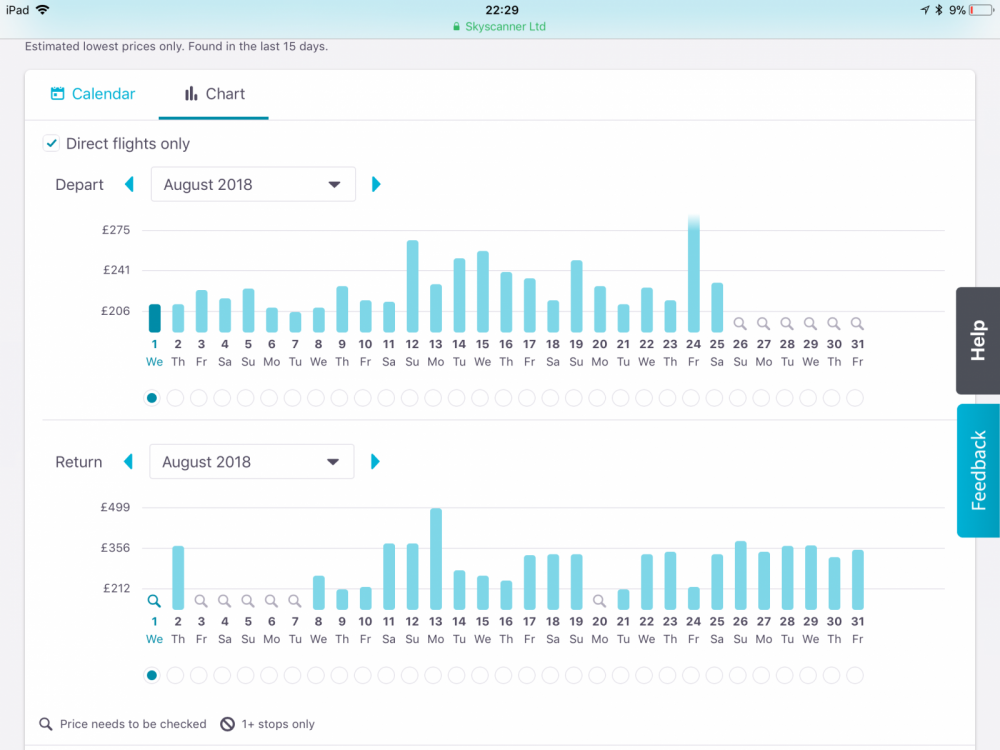Open the Help side tab
The width and height of the screenshot is (1000, 750).
(978, 341)
